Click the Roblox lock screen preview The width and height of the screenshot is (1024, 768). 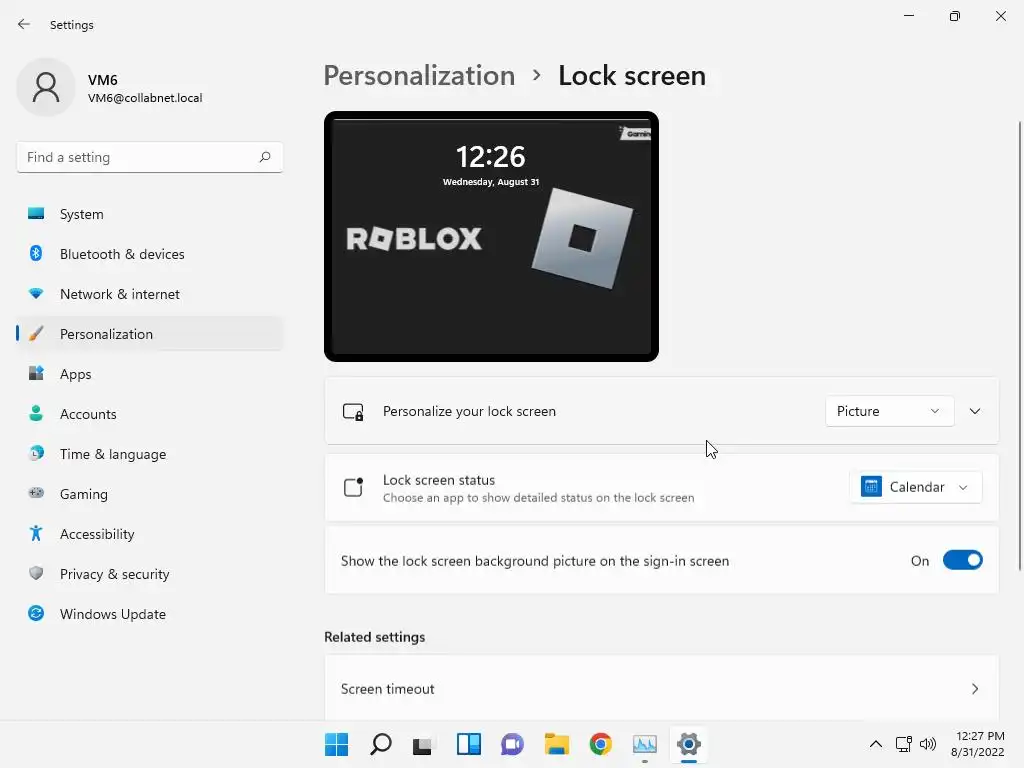tap(491, 236)
